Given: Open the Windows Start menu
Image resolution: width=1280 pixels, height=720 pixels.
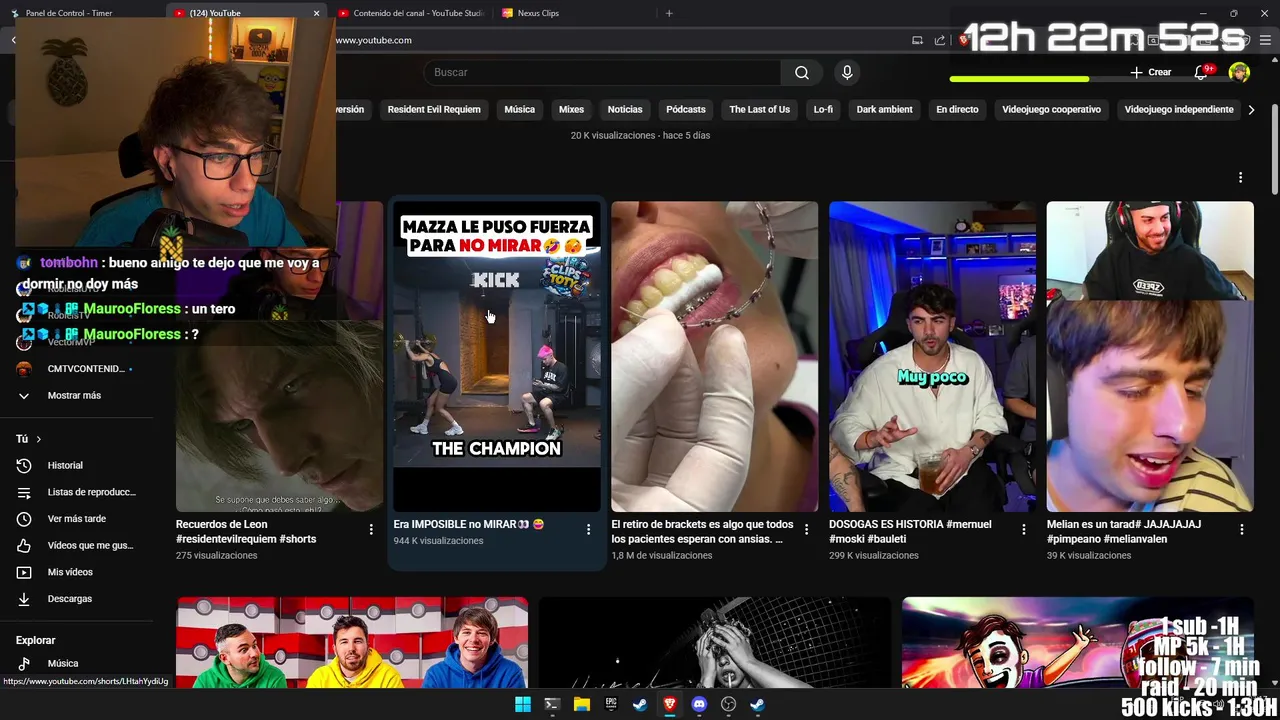Looking at the screenshot, I should 522,704.
